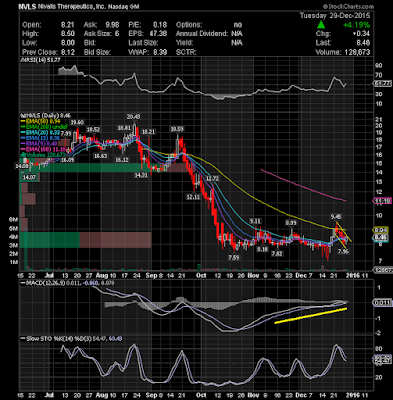Click the 9.11 November high label

tap(255, 221)
